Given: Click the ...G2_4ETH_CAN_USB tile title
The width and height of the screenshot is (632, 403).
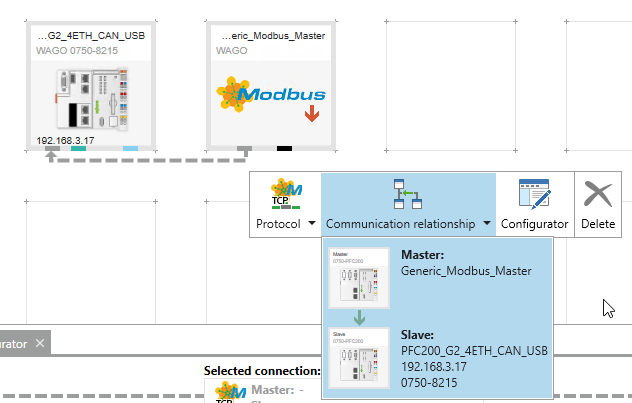Looking at the screenshot, I should (91, 36).
